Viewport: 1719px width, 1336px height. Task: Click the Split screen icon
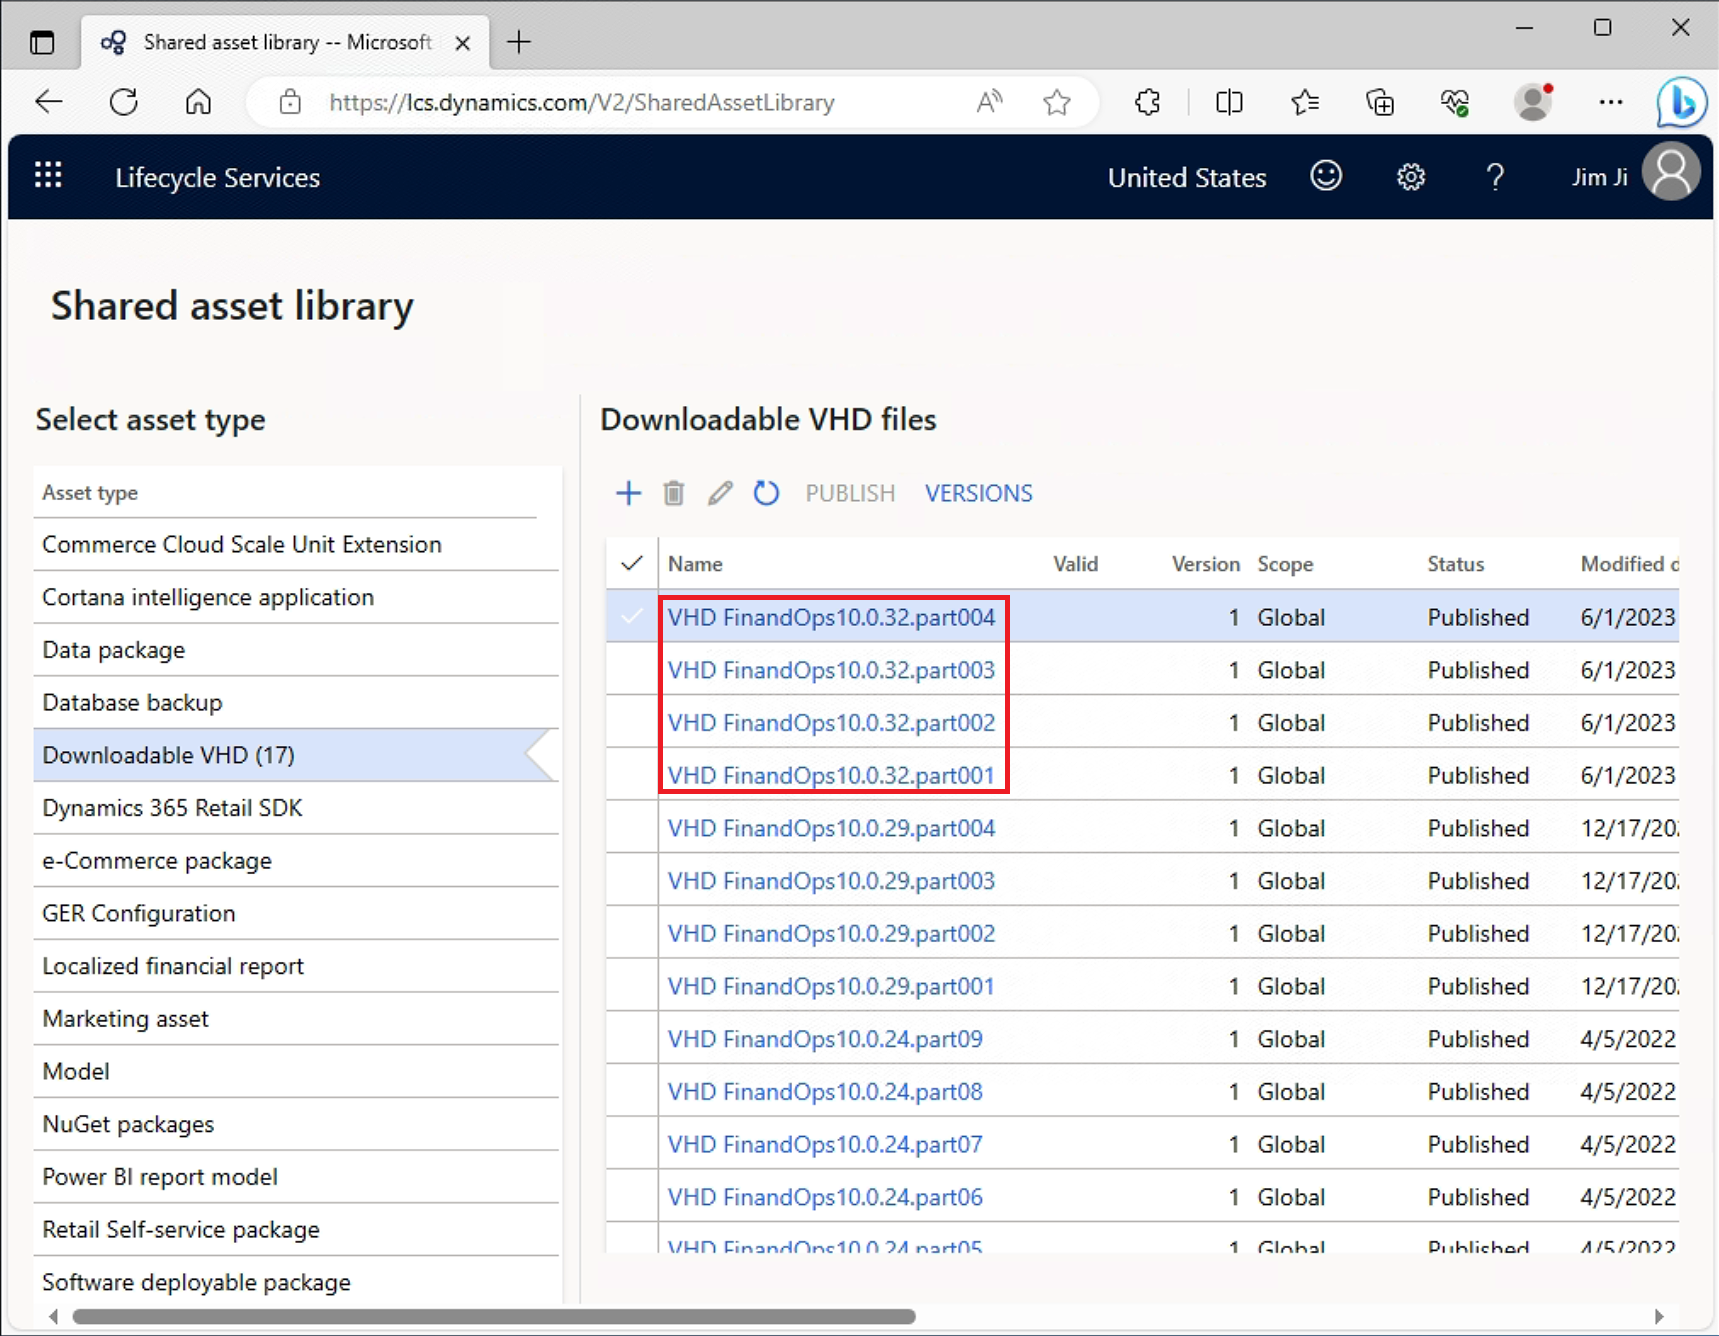pyautogui.click(x=1229, y=101)
